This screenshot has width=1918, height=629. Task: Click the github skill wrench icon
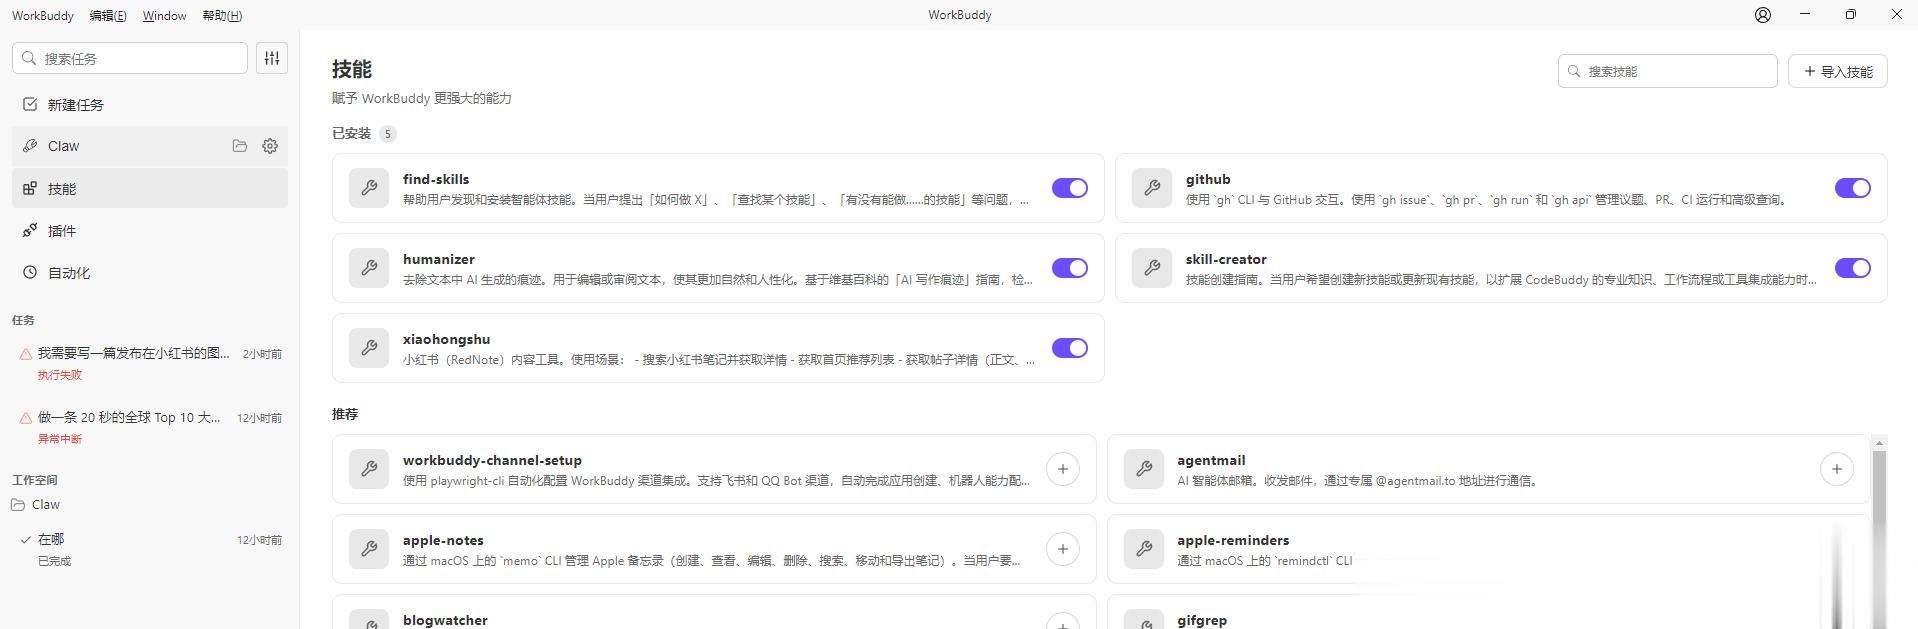point(1152,188)
